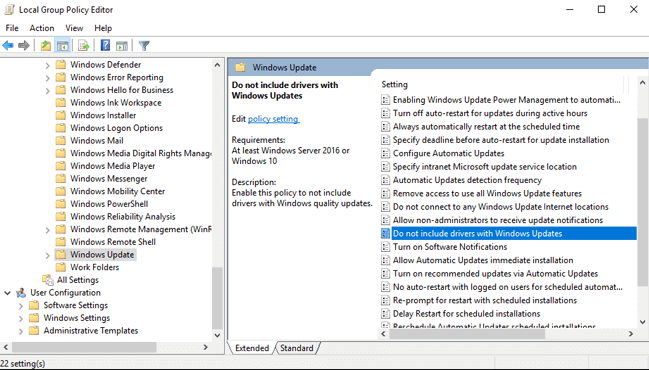Select Re-prompt for restart with scheduled installations
This screenshot has height=370, width=649.
(x=485, y=300)
